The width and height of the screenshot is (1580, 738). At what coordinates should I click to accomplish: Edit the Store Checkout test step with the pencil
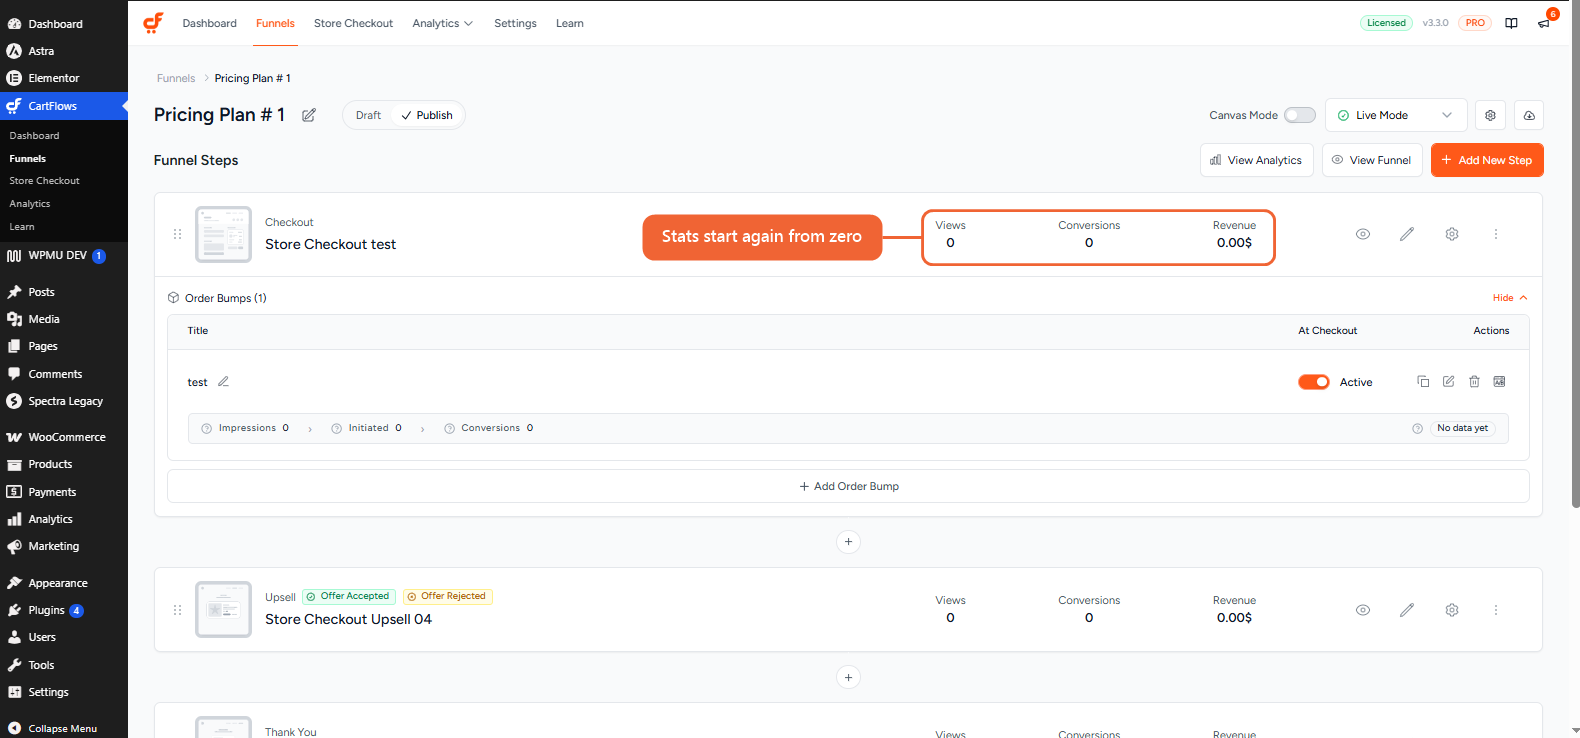(x=1407, y=234)
